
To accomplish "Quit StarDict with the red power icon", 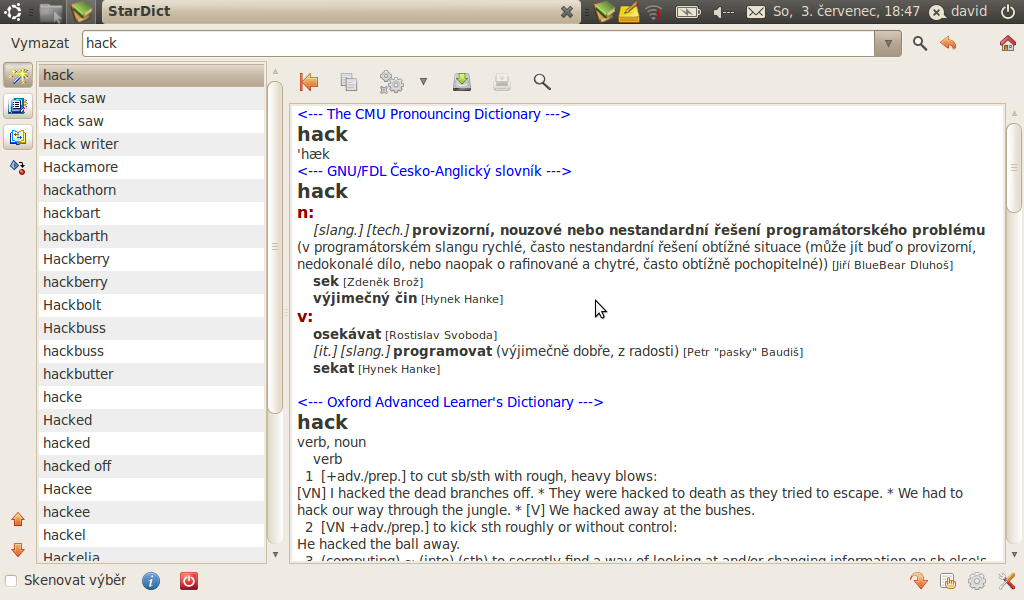I will click(189, 580).
